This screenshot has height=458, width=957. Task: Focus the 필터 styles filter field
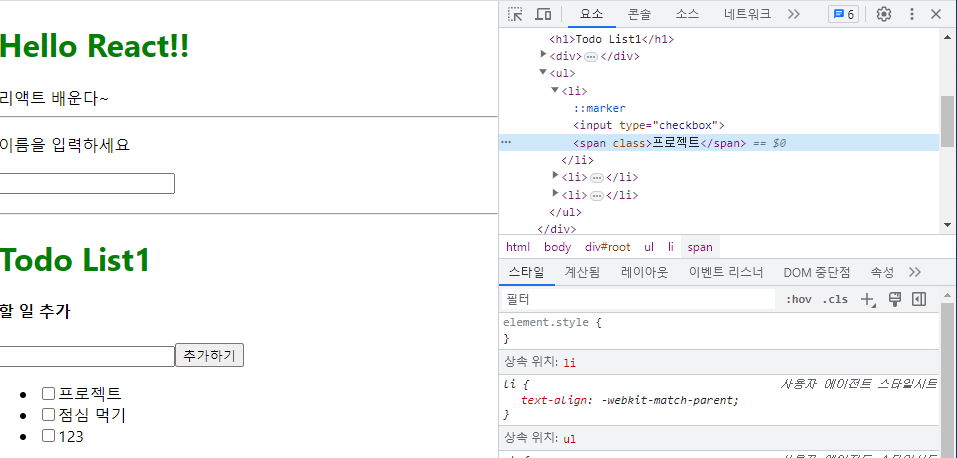(x=637, y=299)
